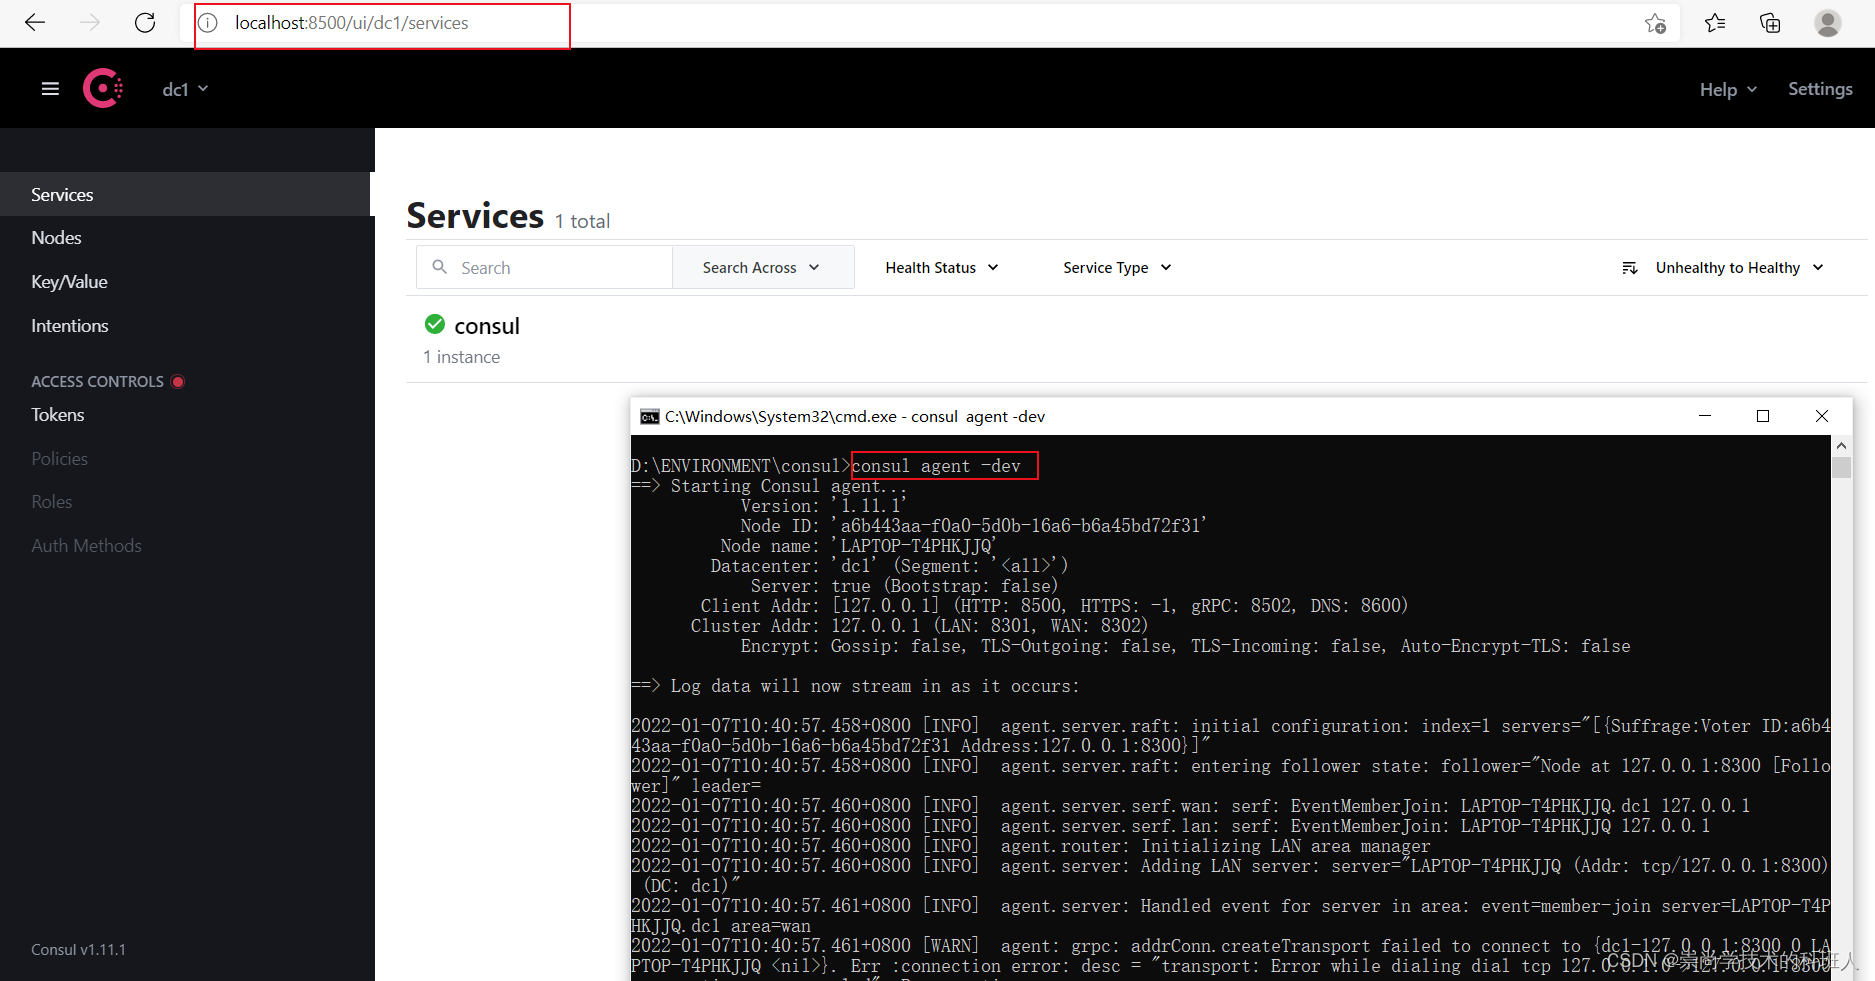Screen dimensions: 1875x981
Task: Toggle the hamburger menu in Consul header
Action: coord(50,89)
